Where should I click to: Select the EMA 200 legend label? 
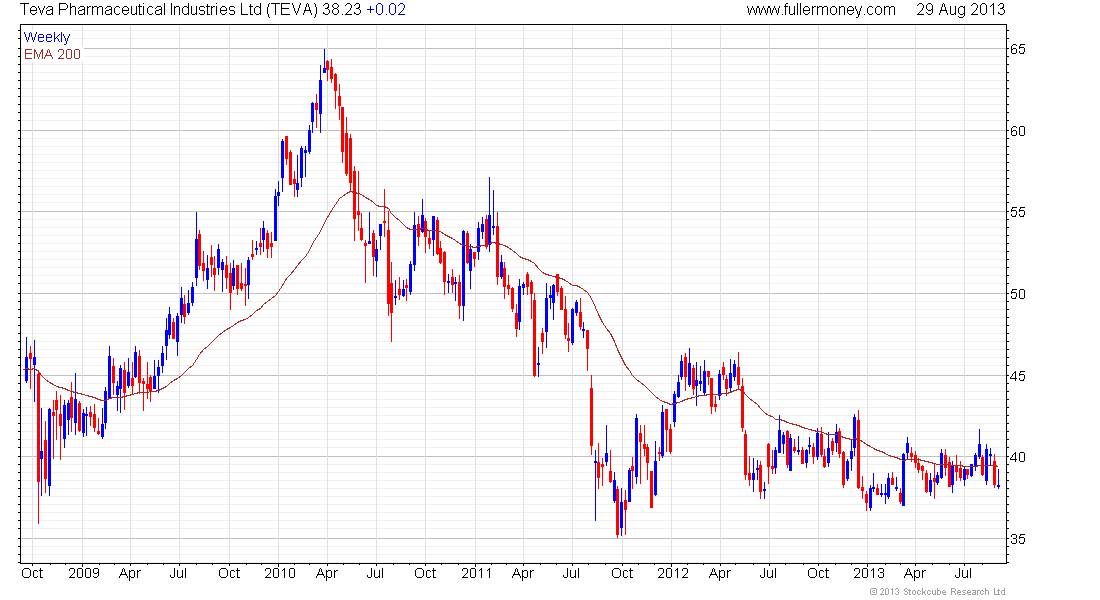point(53,54)
